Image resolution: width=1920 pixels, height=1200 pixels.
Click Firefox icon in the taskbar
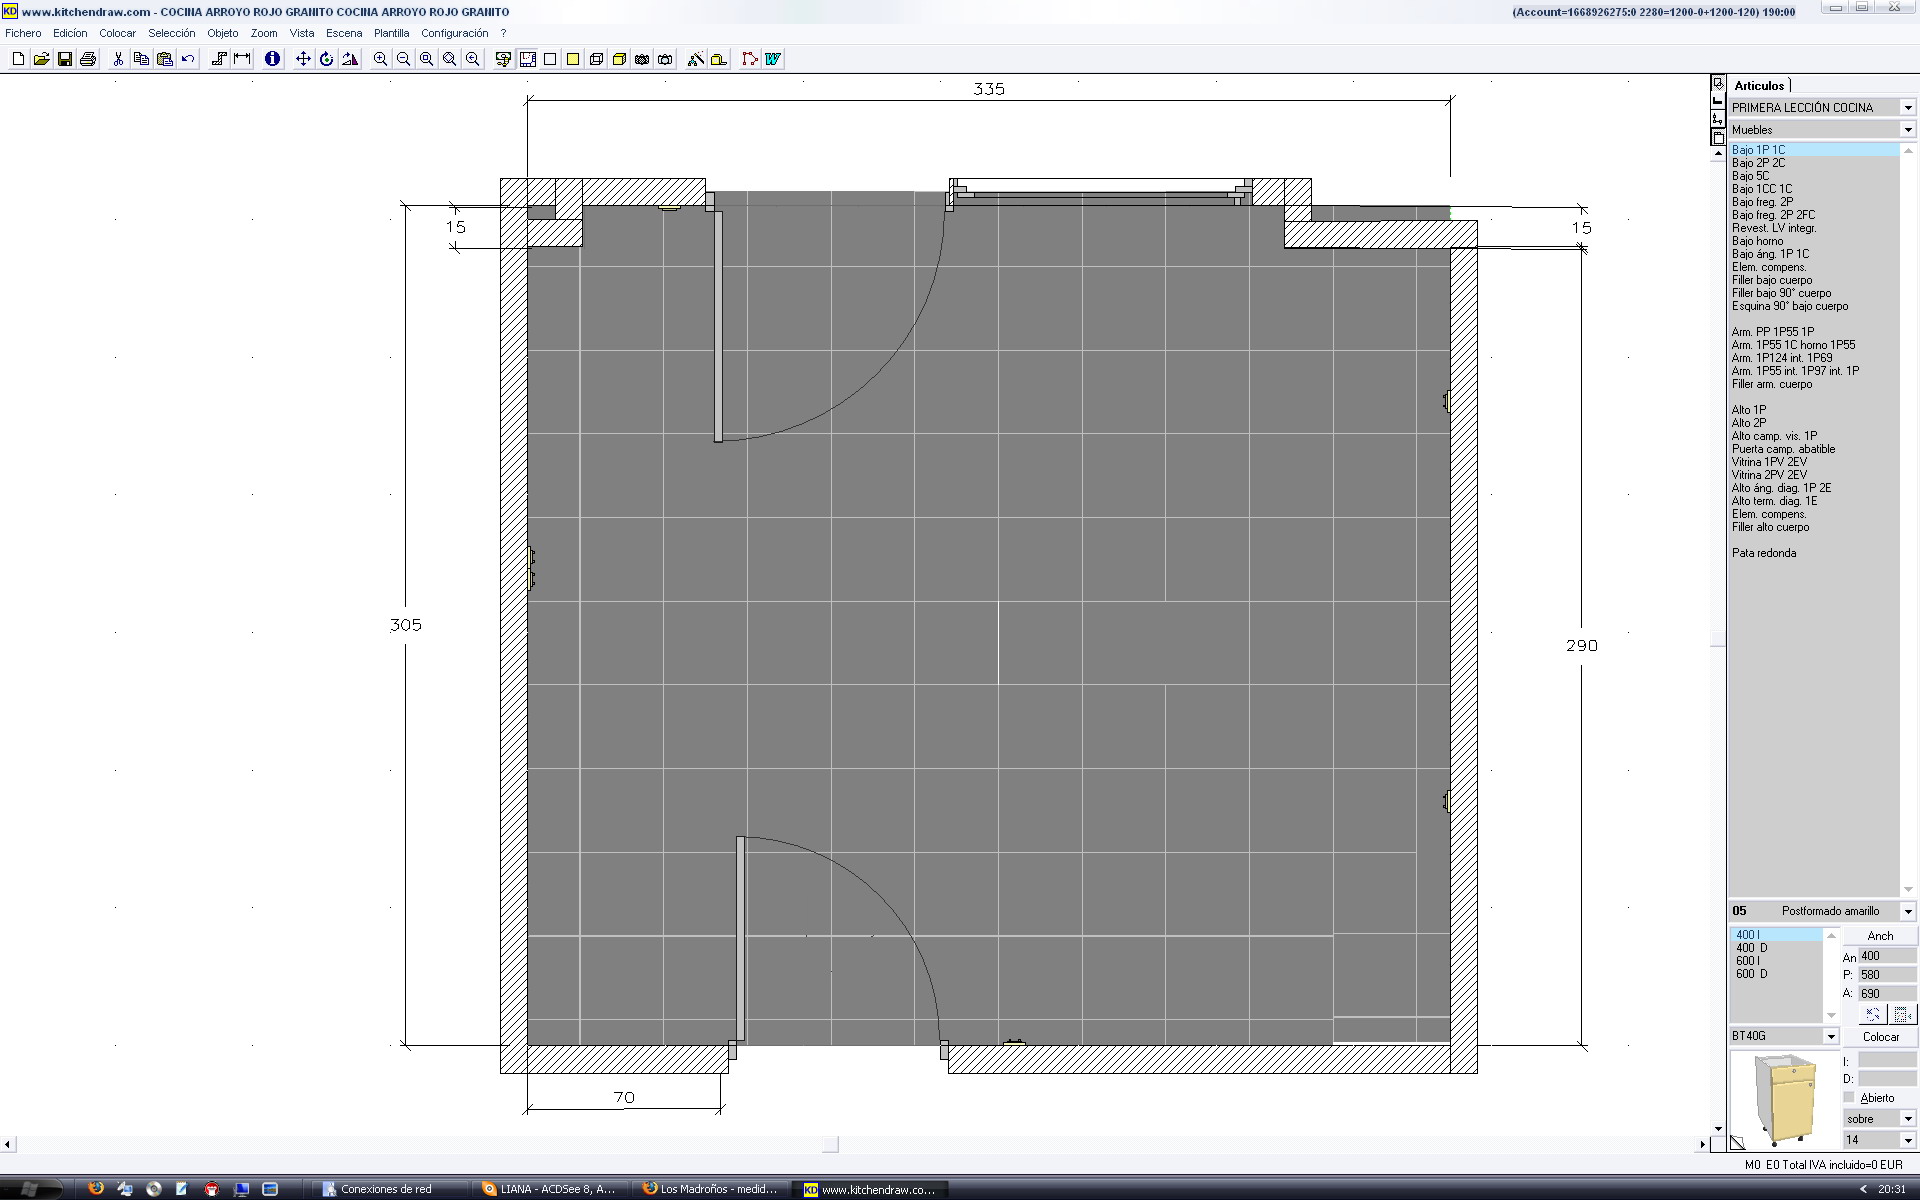click(x=96, y=1189)
